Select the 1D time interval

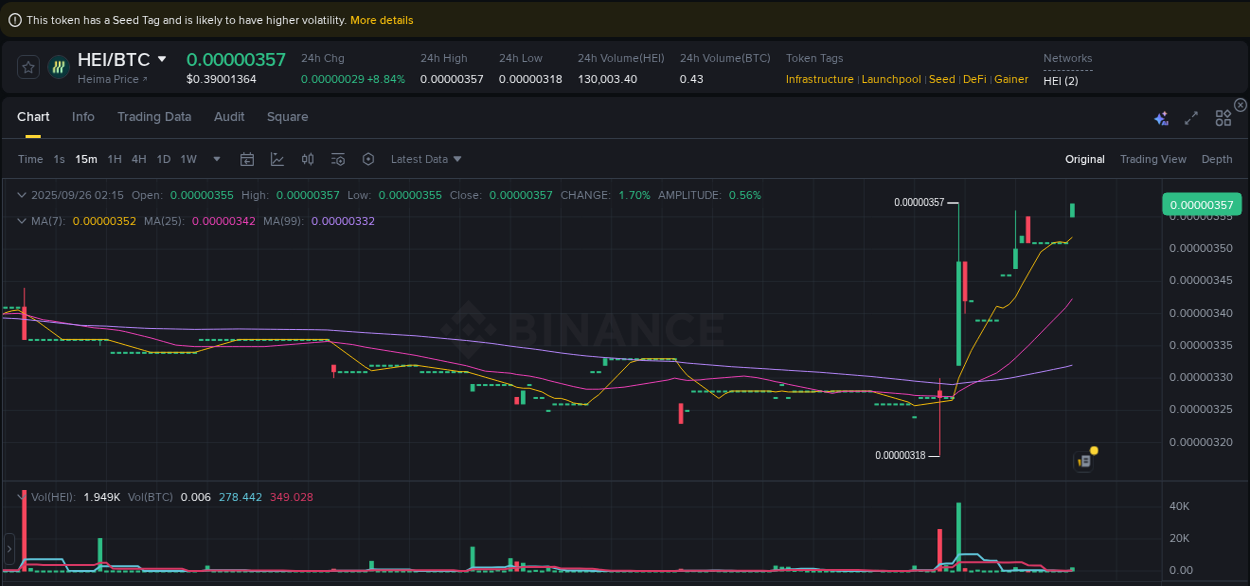pyautogui.click(x=163, y=158)
